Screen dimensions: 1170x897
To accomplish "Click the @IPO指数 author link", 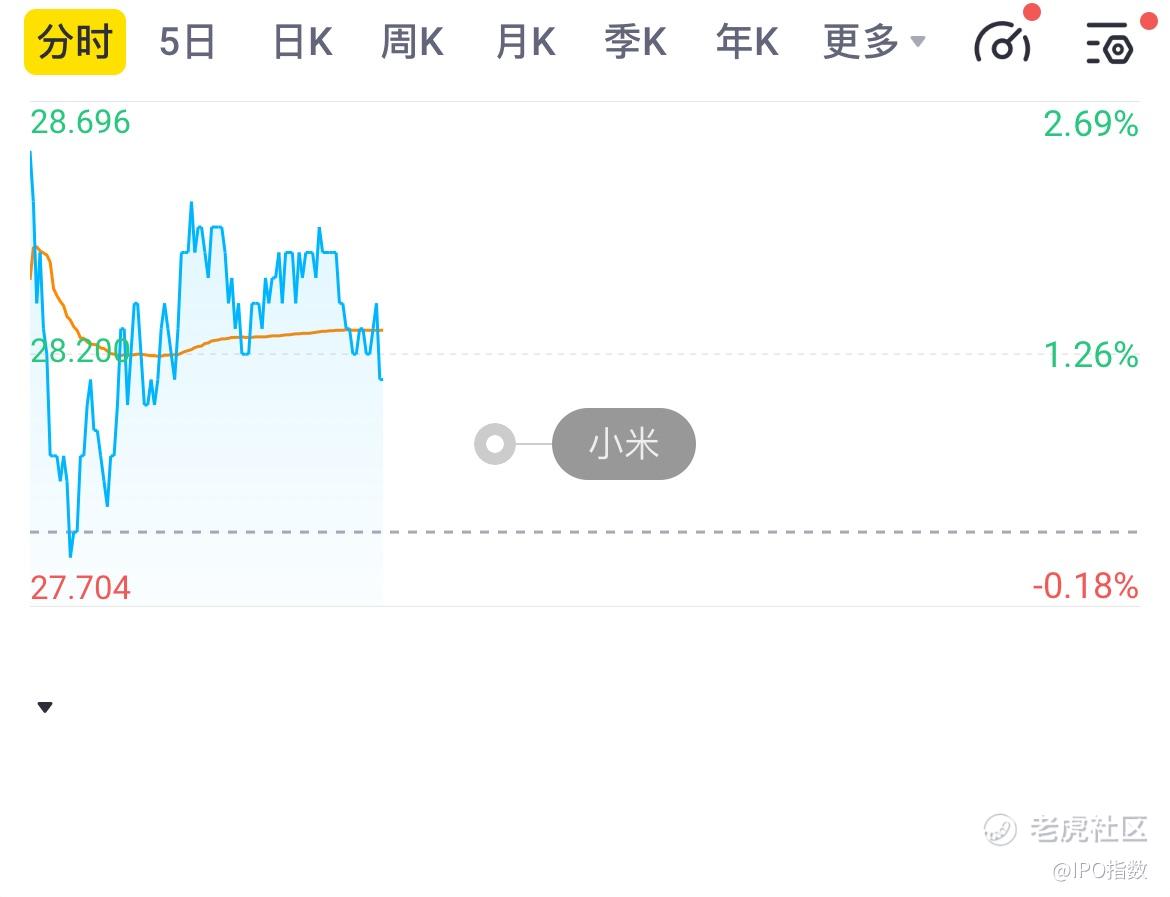I will pos(1098,869).
